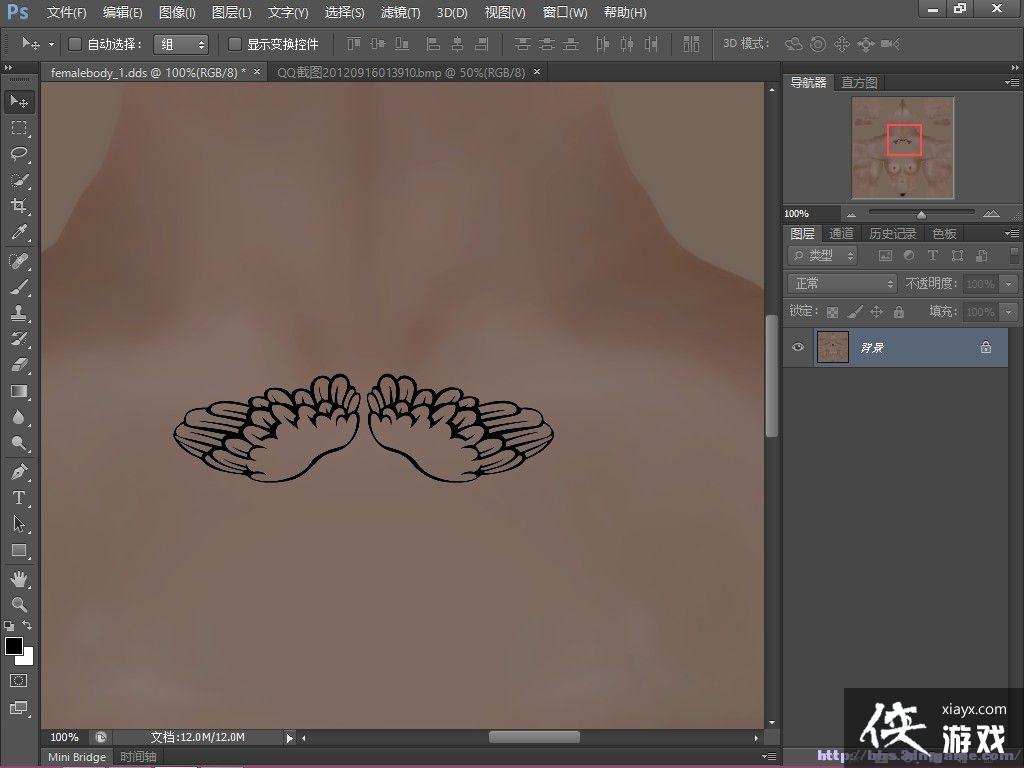The height and width of the screenshot is (768, 1024).
Task: Open the 滤镜(T) menu
Action: pos(400,13)
